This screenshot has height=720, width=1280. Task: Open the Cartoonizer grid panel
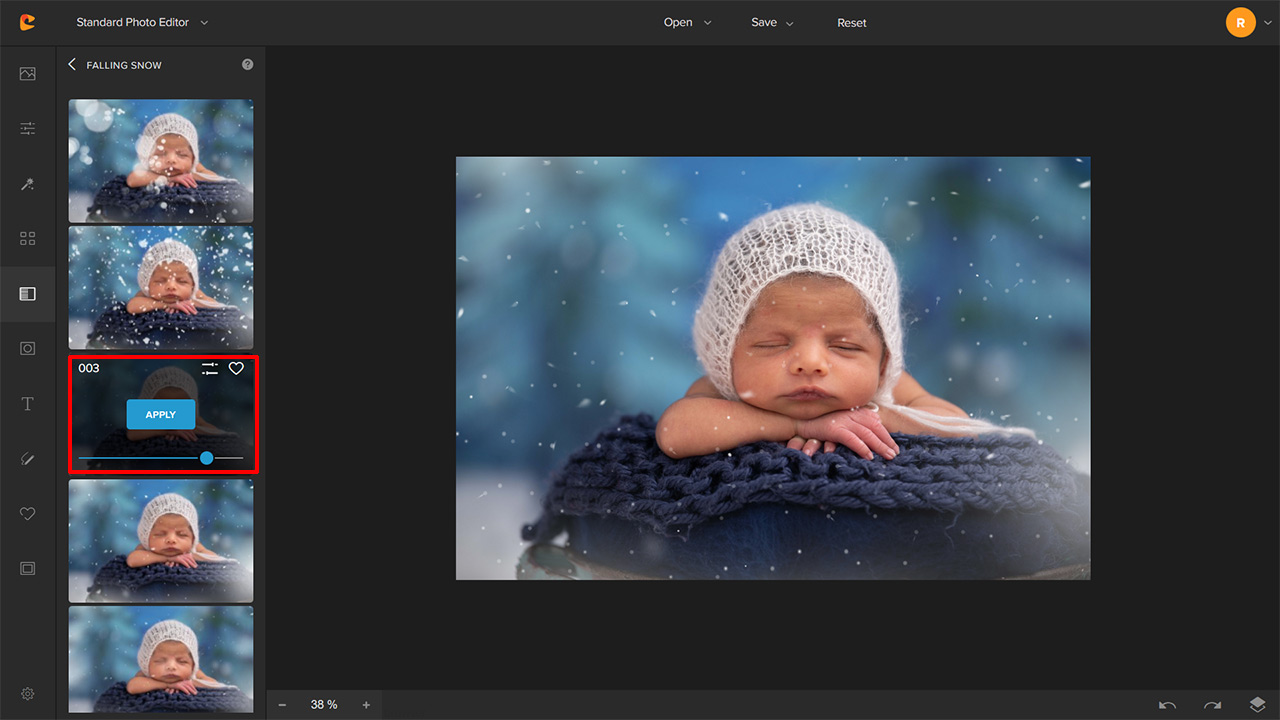tap(27, 238)
